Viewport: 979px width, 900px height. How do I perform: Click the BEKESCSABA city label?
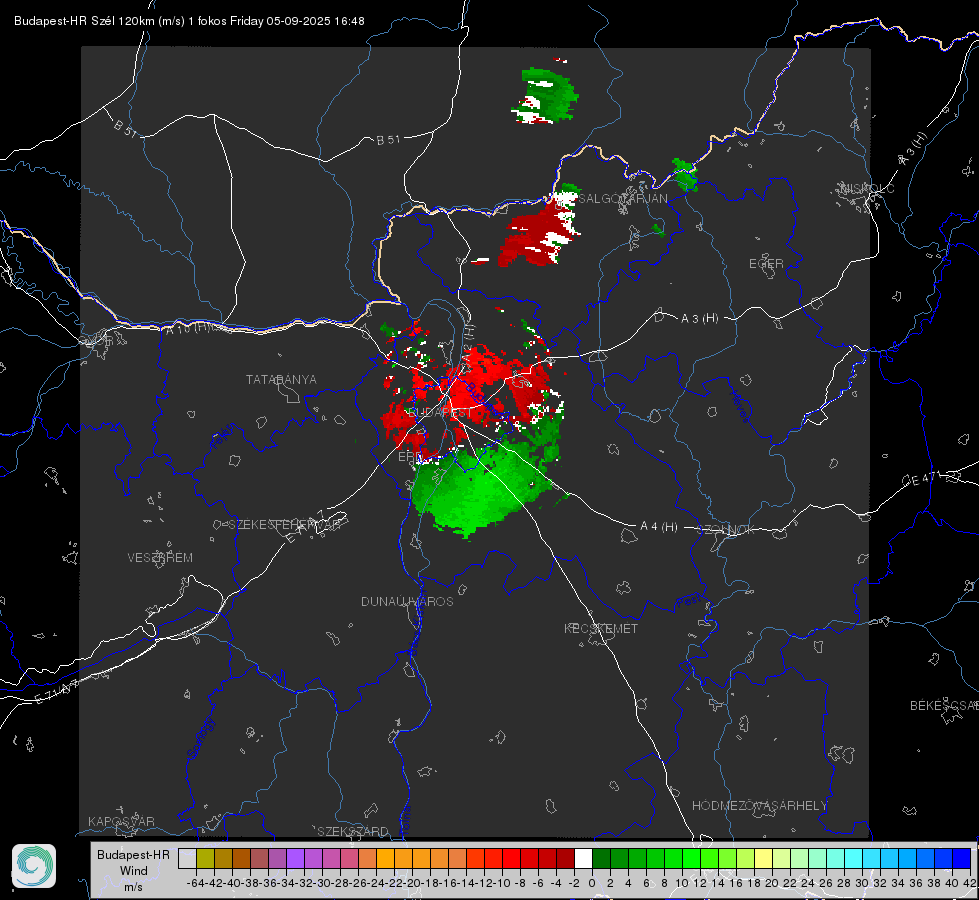[943, 706]
